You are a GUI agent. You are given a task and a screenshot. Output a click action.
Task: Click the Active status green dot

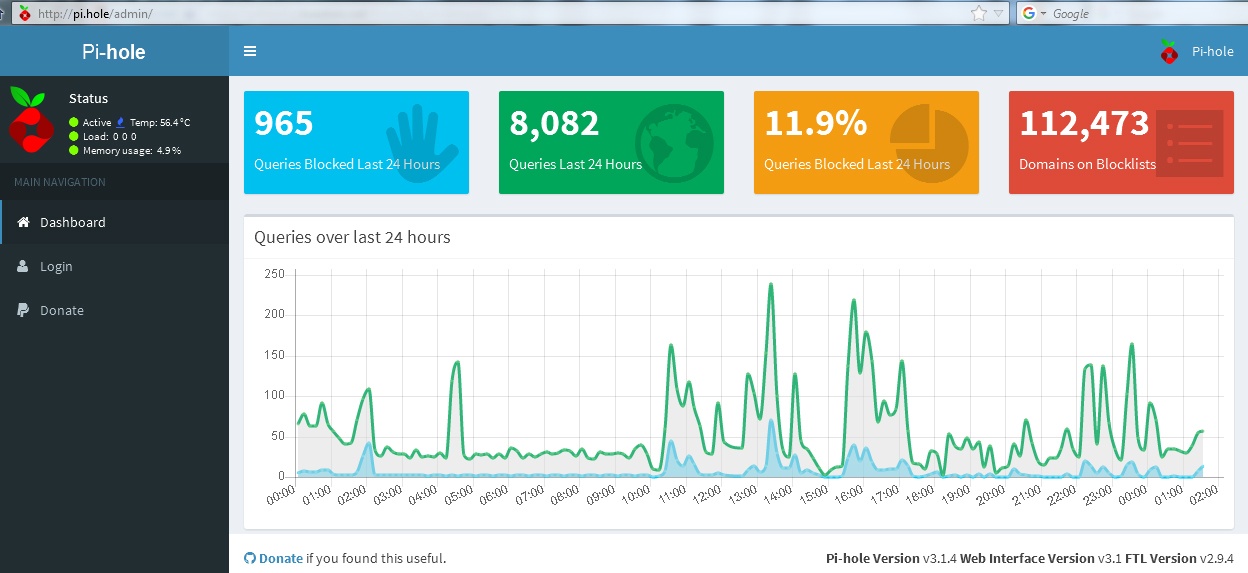[x=74, y=122]
